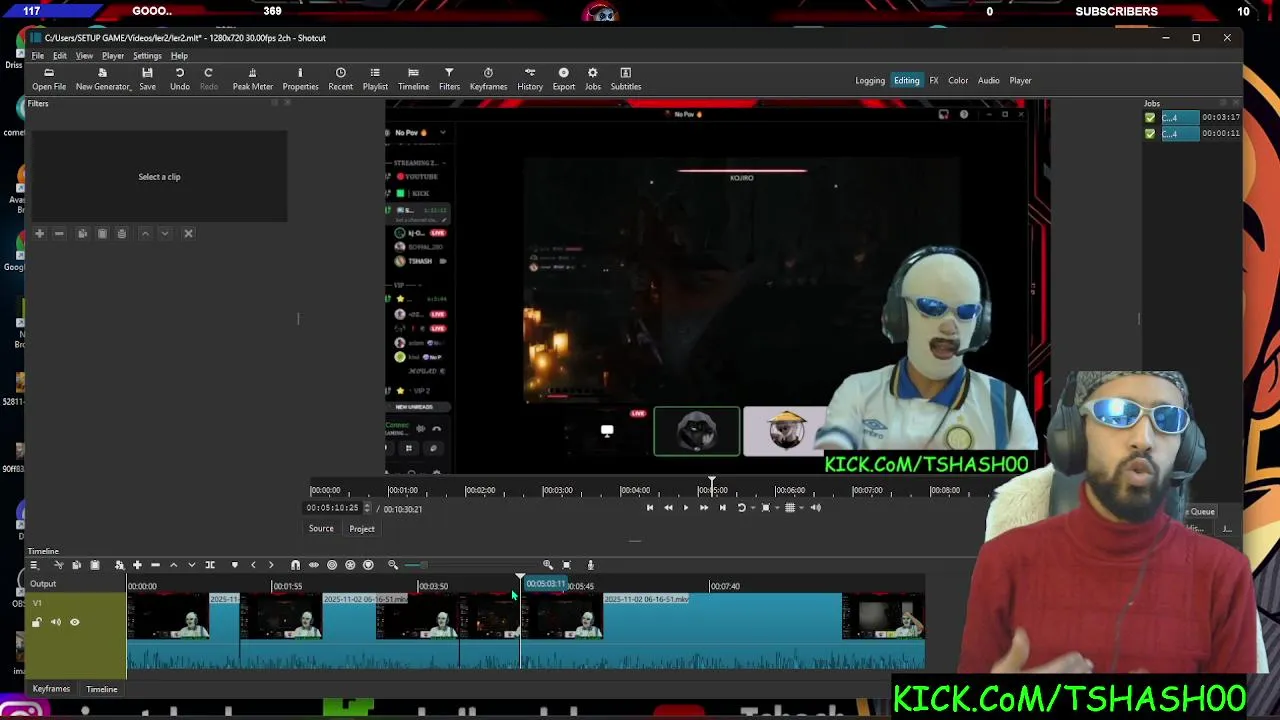
Task: Expand the loop options dropdown arrow
Action: [x=752, y=509]
